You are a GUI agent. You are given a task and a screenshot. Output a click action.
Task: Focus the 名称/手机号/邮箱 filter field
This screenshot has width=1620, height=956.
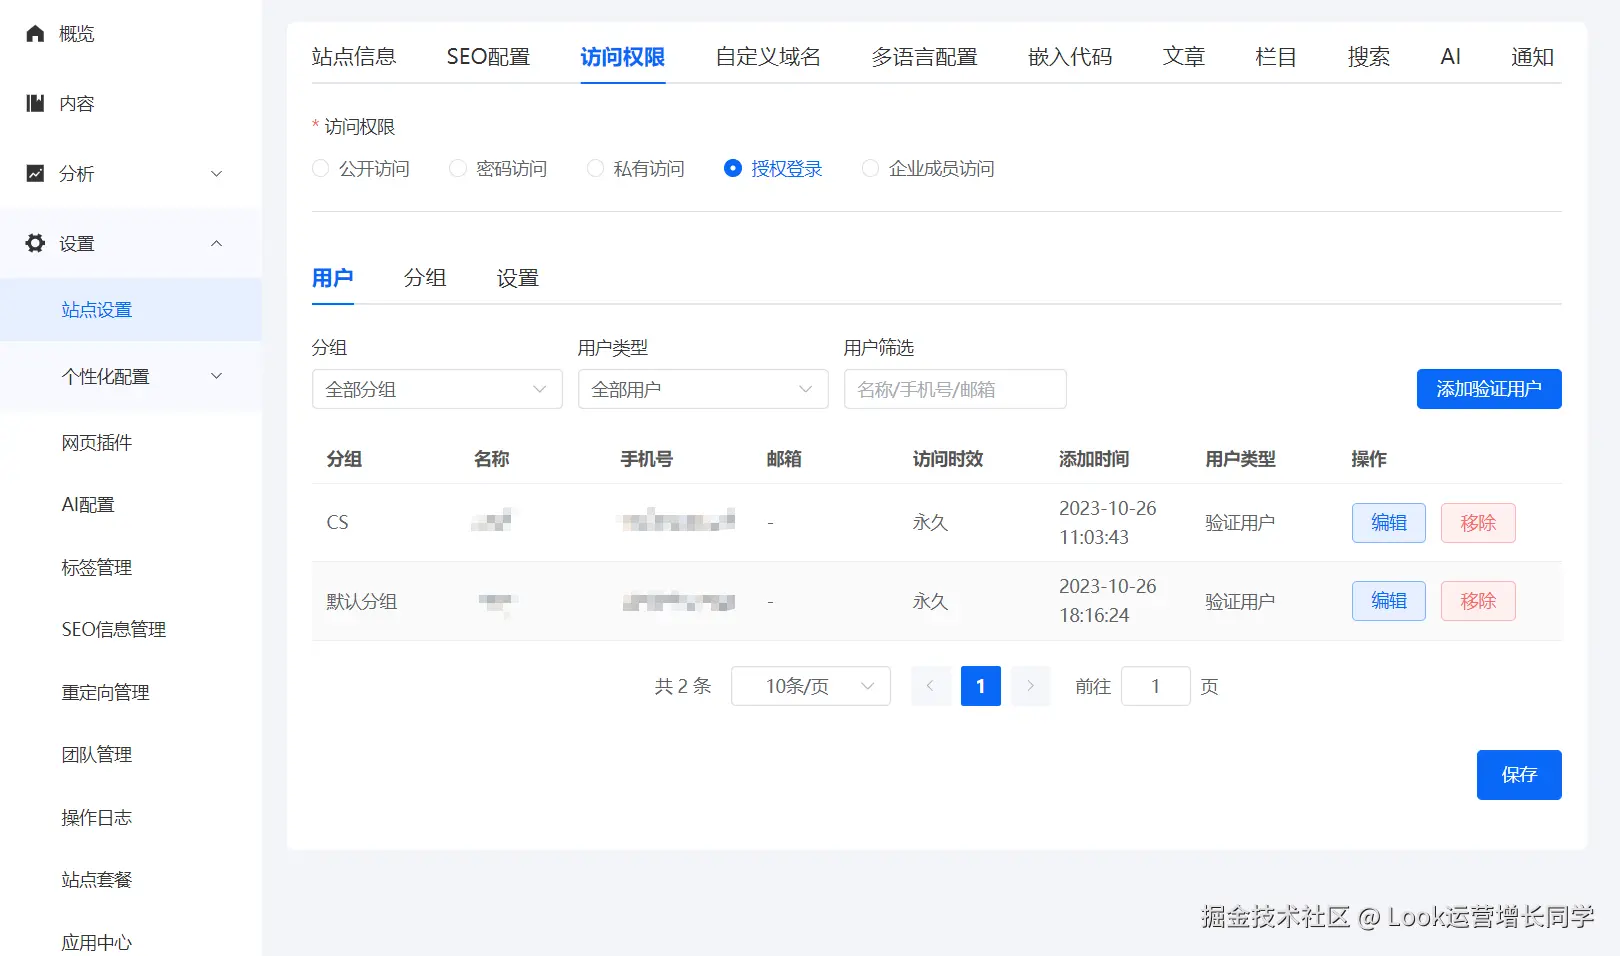(x=955, y=389)
